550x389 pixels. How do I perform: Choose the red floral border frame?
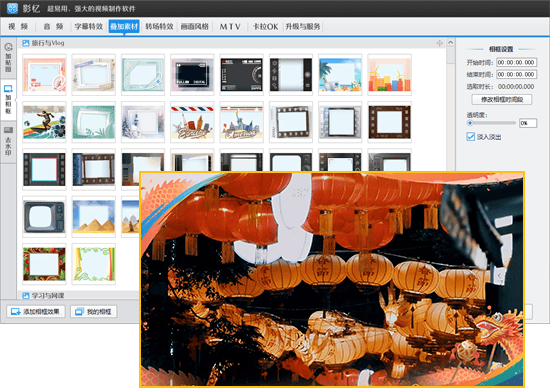click(44, 264)
